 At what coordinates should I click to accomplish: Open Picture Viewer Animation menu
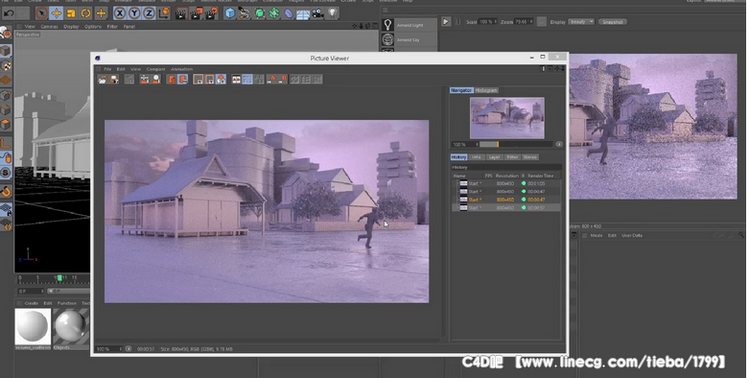coord(182,69)
